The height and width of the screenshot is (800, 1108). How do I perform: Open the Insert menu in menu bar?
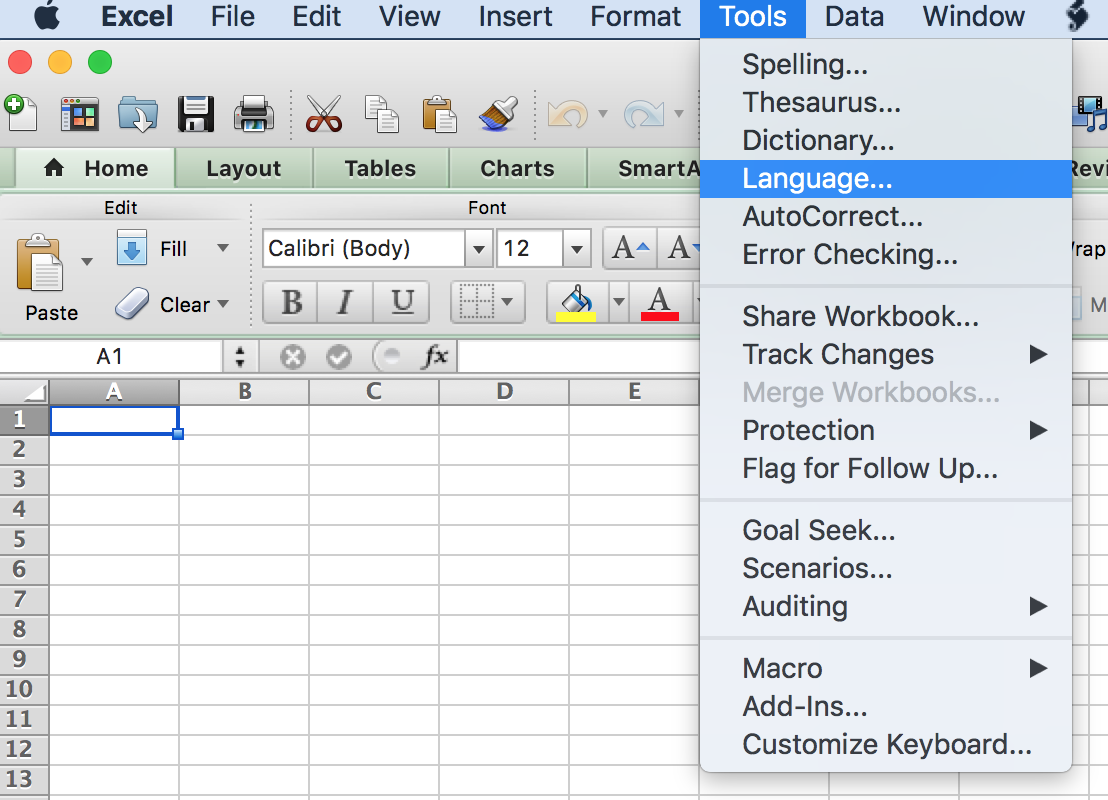pyautogui.click(x=515, y=17)
